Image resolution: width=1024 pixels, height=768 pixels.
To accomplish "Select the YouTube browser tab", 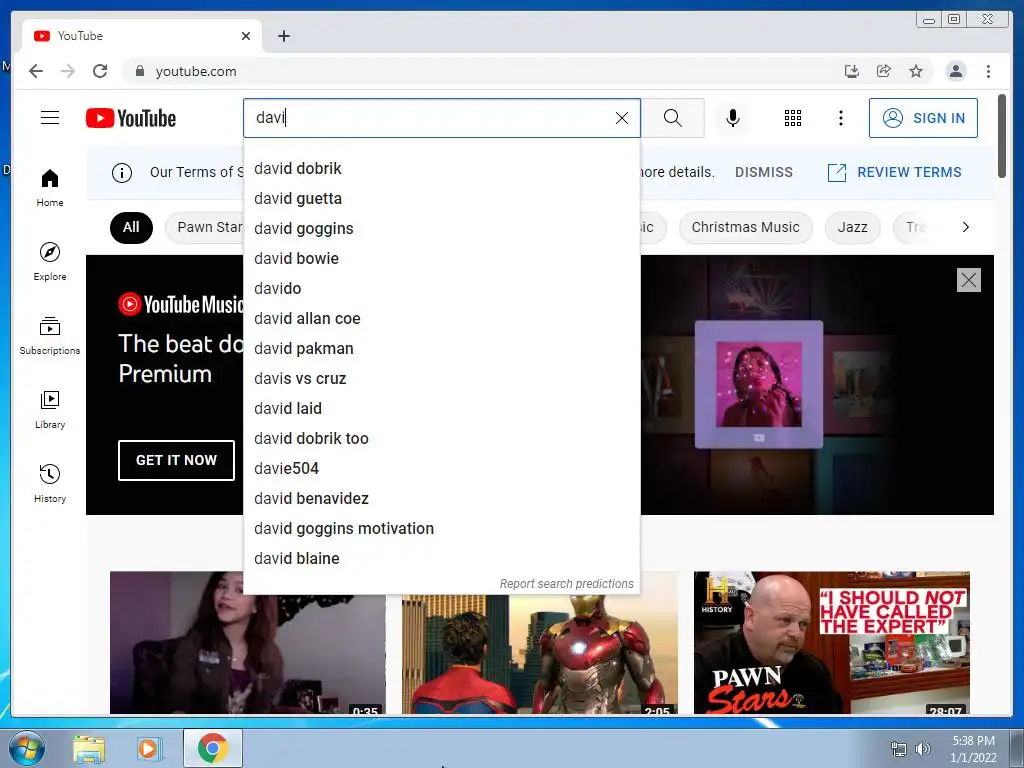I will [142, 36].
